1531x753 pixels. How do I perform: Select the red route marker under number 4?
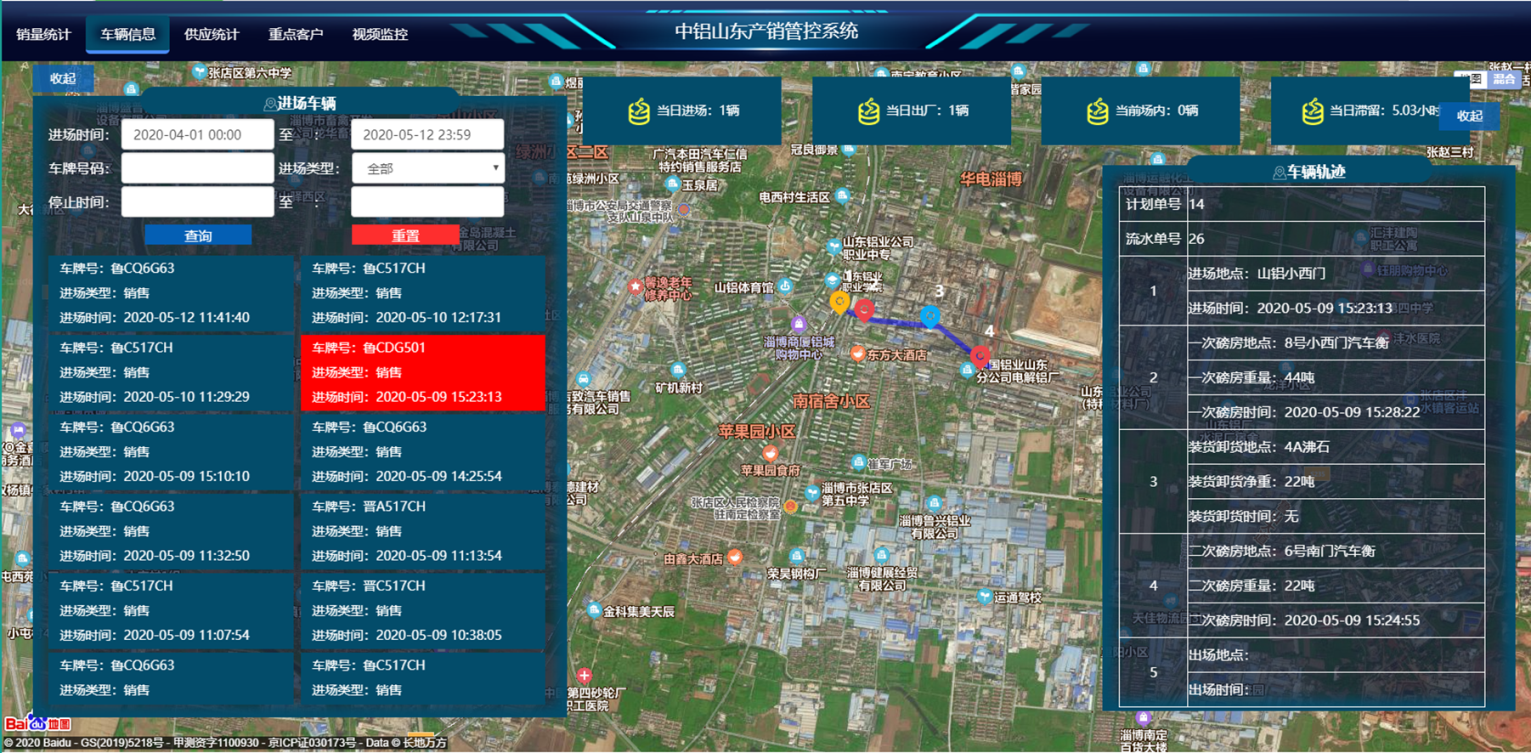[x=981, y=356]
